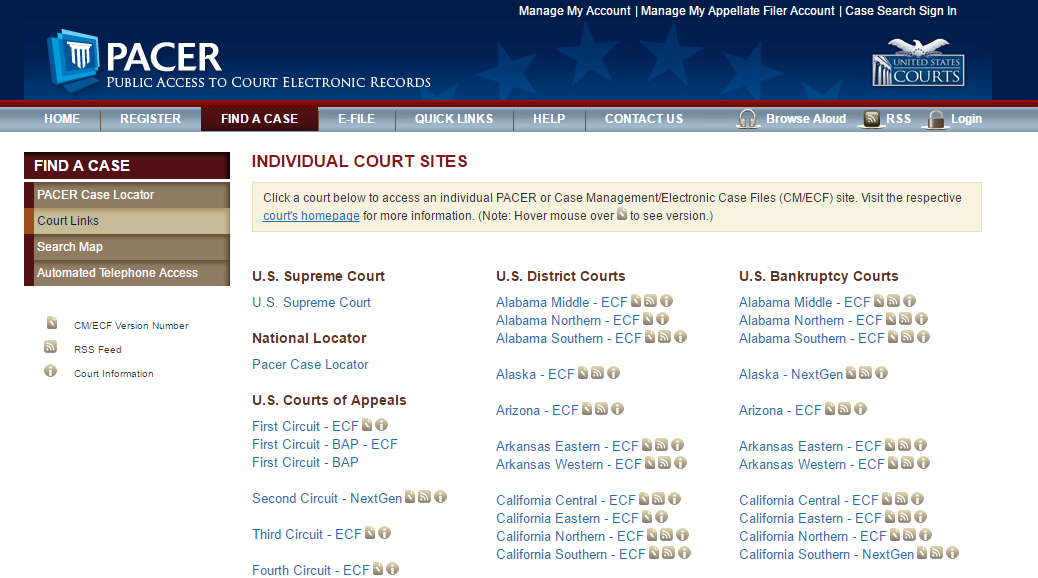Click RSS Feed legend icon
Screen dimensions: 1038x578
50,347
